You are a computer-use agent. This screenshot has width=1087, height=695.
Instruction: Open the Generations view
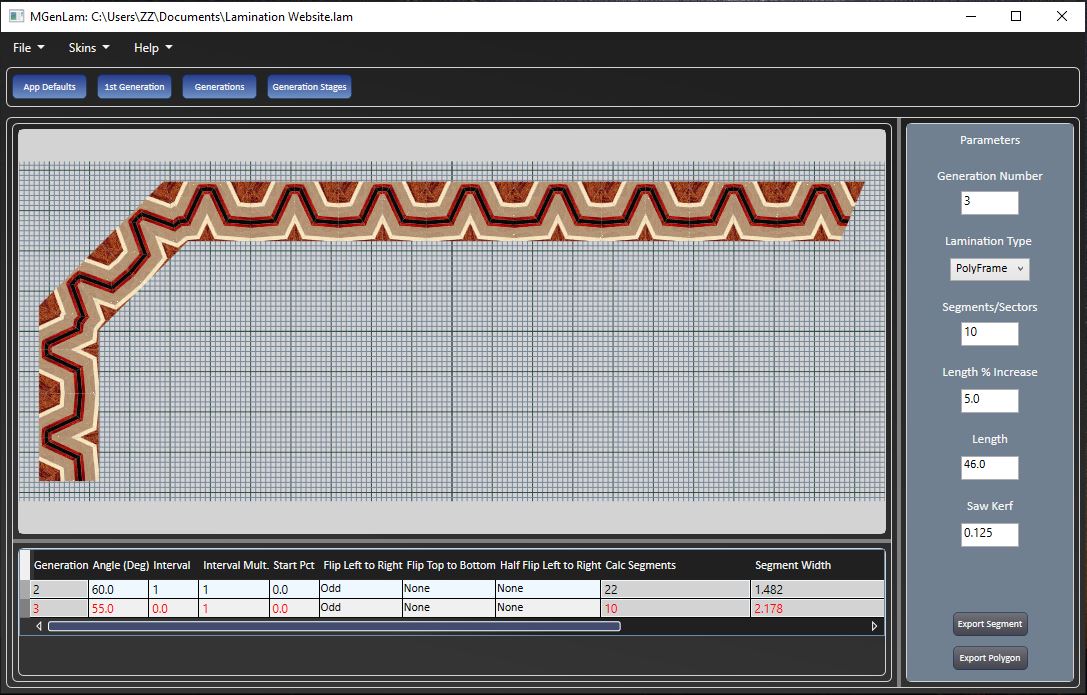point(219,87)
